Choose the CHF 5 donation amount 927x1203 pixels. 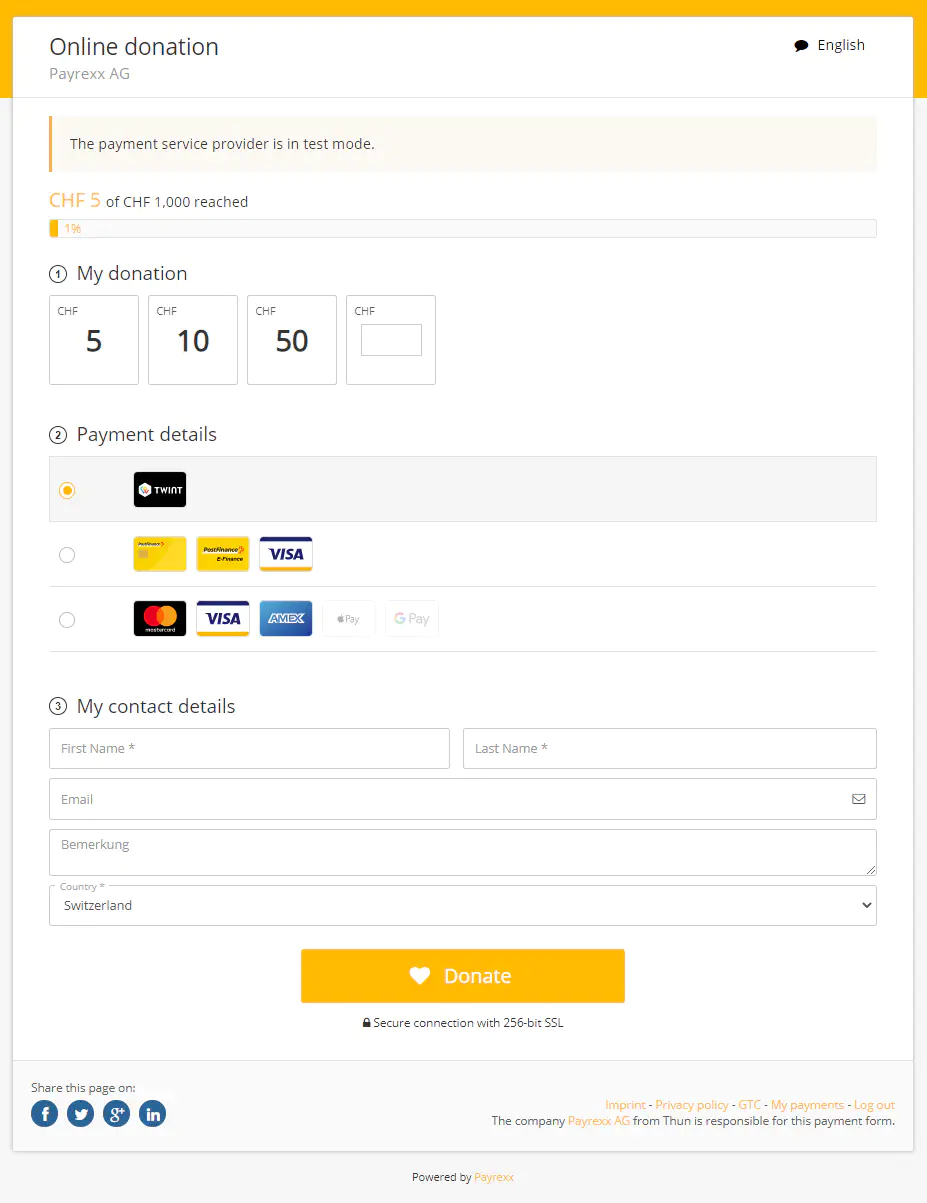coord(94,340)
